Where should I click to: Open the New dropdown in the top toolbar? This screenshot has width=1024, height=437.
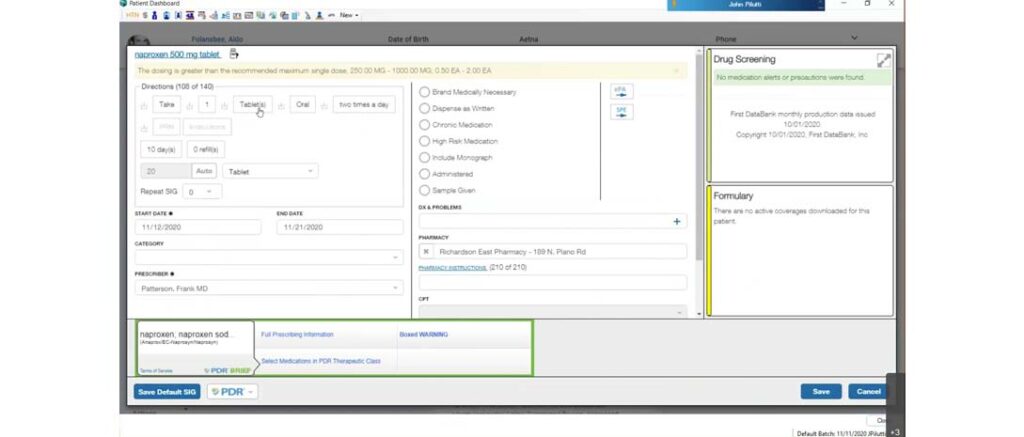(349, 15)
